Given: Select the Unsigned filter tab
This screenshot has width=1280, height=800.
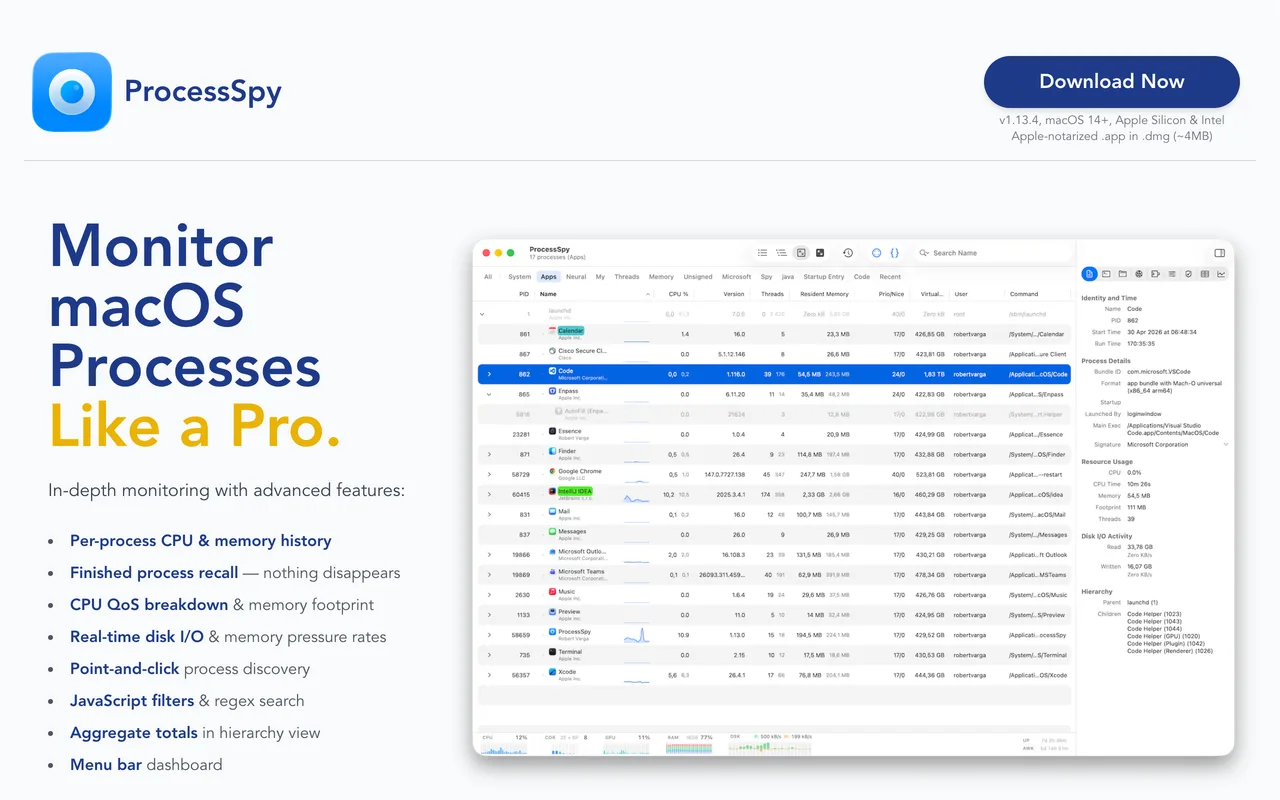Looking at the screenshot, I should (698, 277).
